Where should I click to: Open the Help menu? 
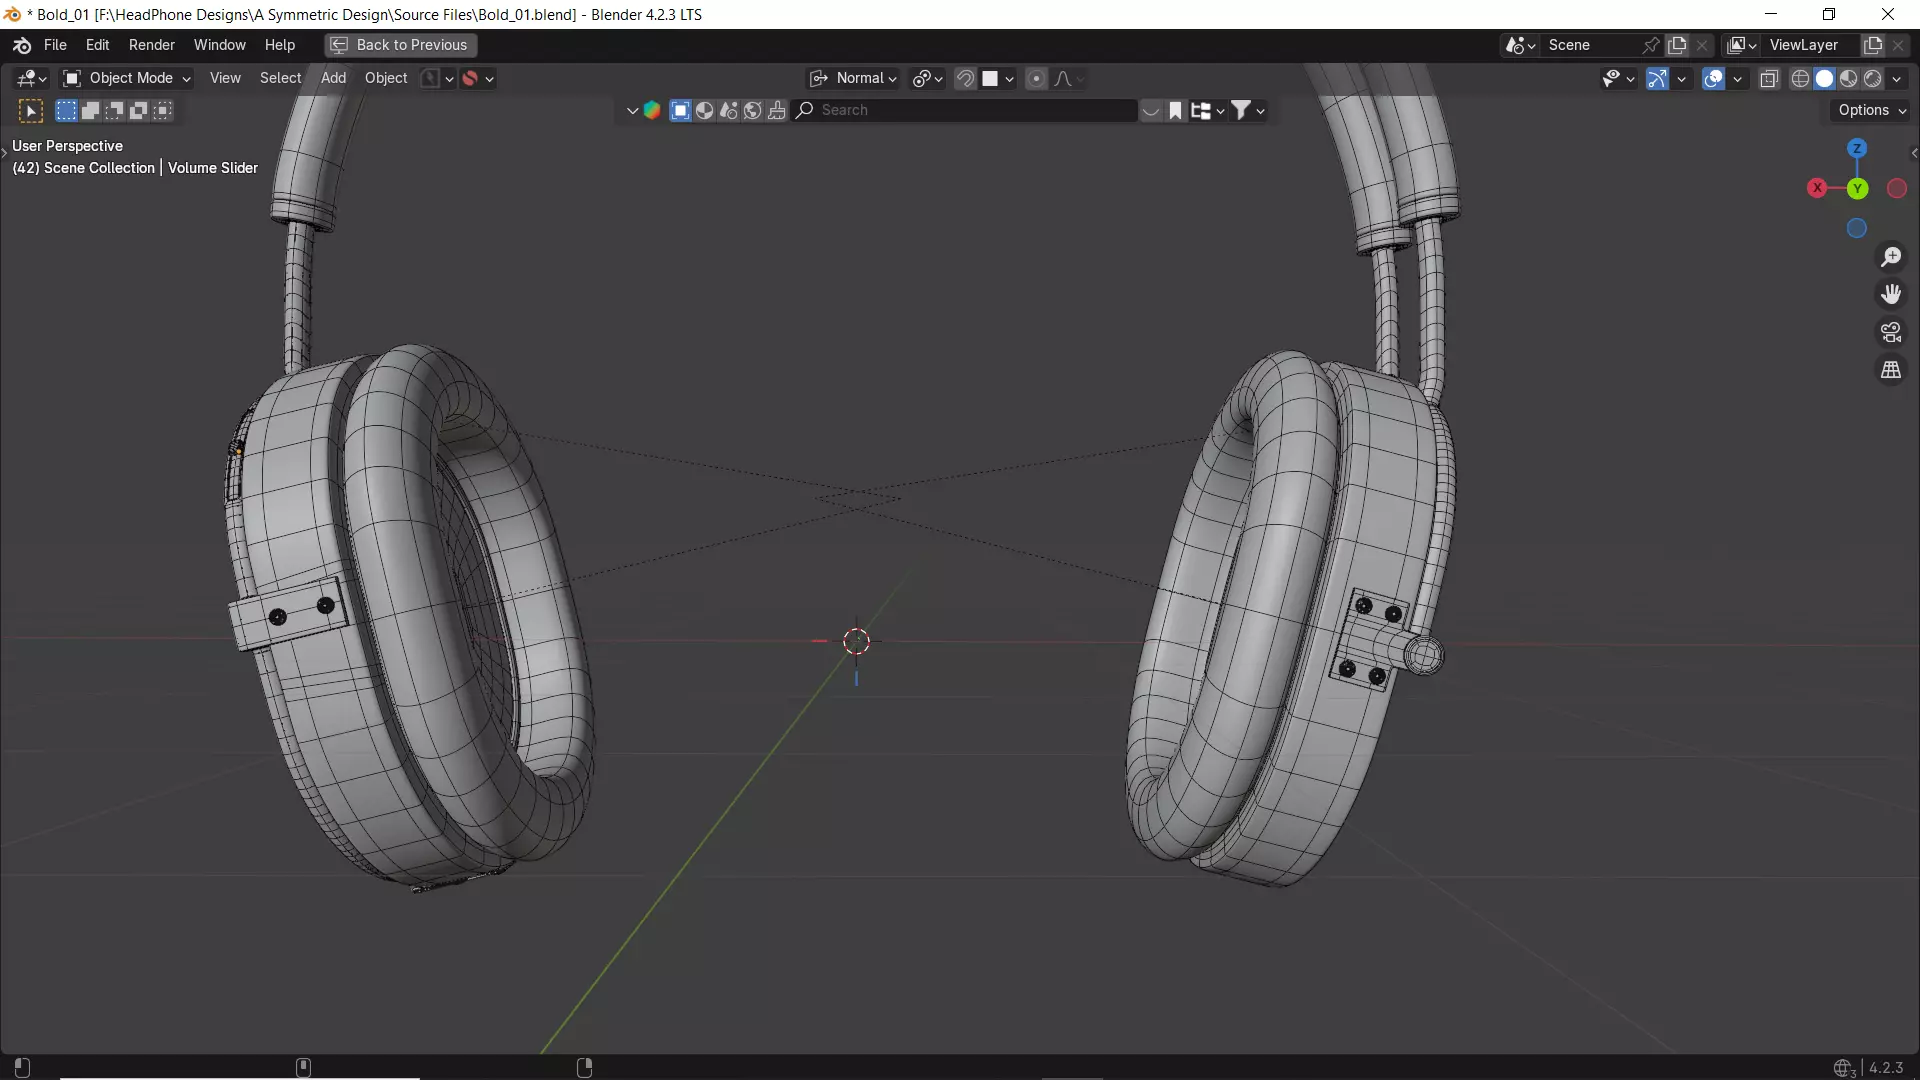(280, 45)
